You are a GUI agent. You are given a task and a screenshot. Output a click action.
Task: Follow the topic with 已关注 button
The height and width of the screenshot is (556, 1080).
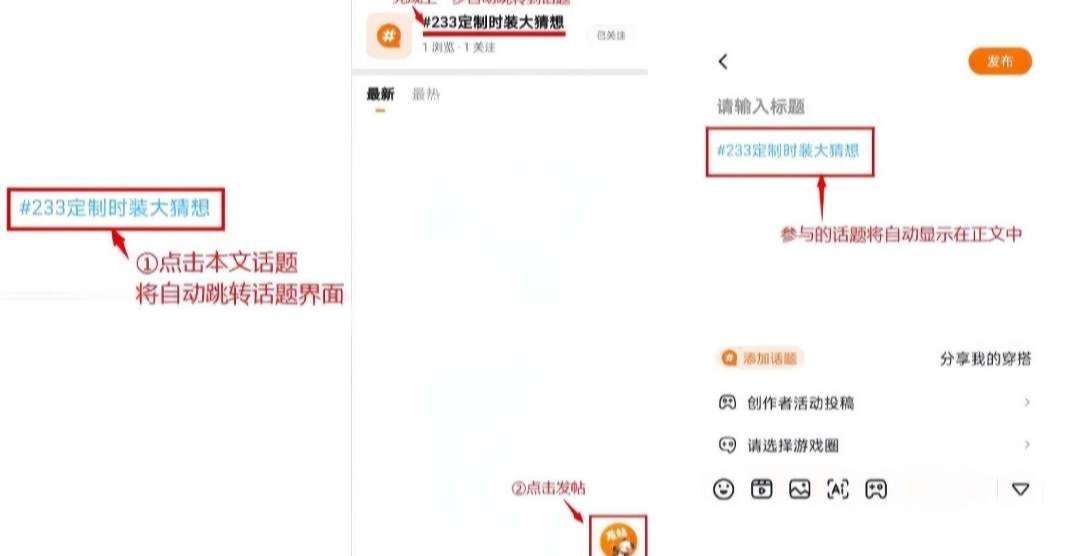(x=611, y=35)
